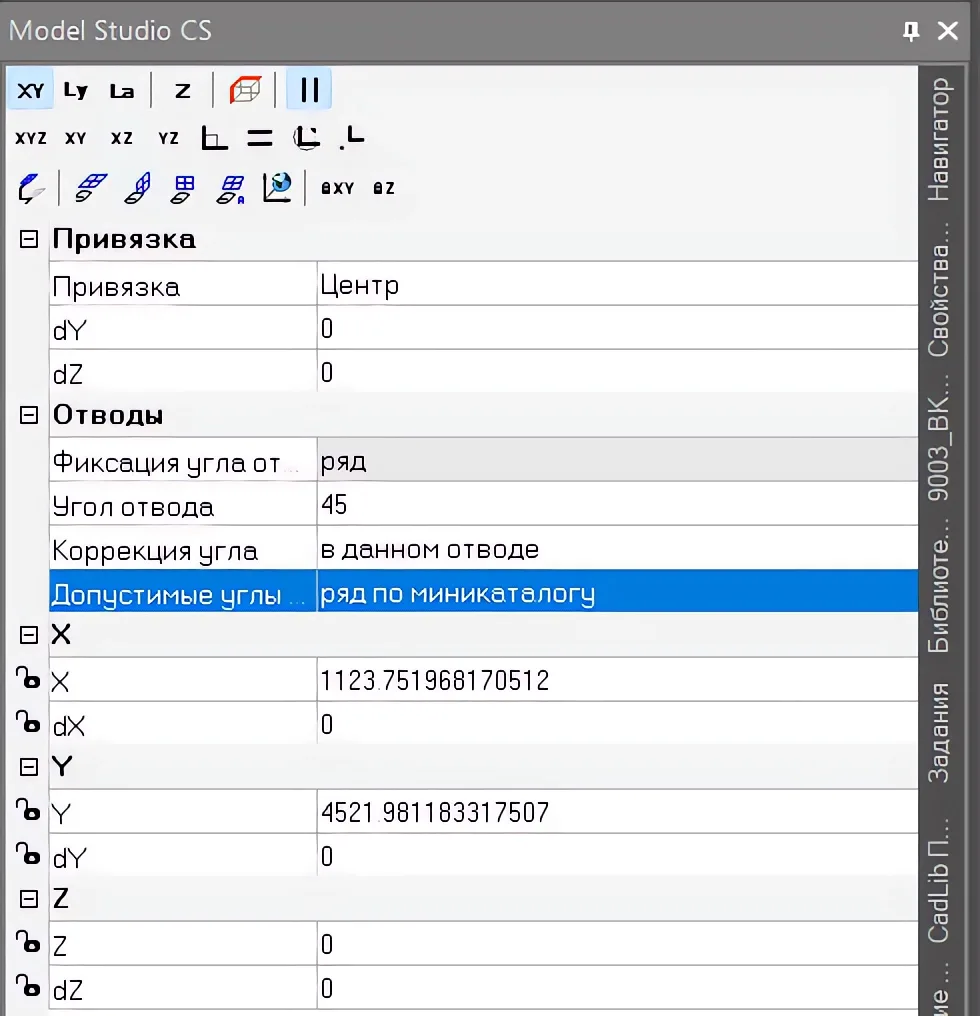The height and width of the screenshot is (1016, 980).
Task: Collapse the Привязка section
Action: coord(29,239)
